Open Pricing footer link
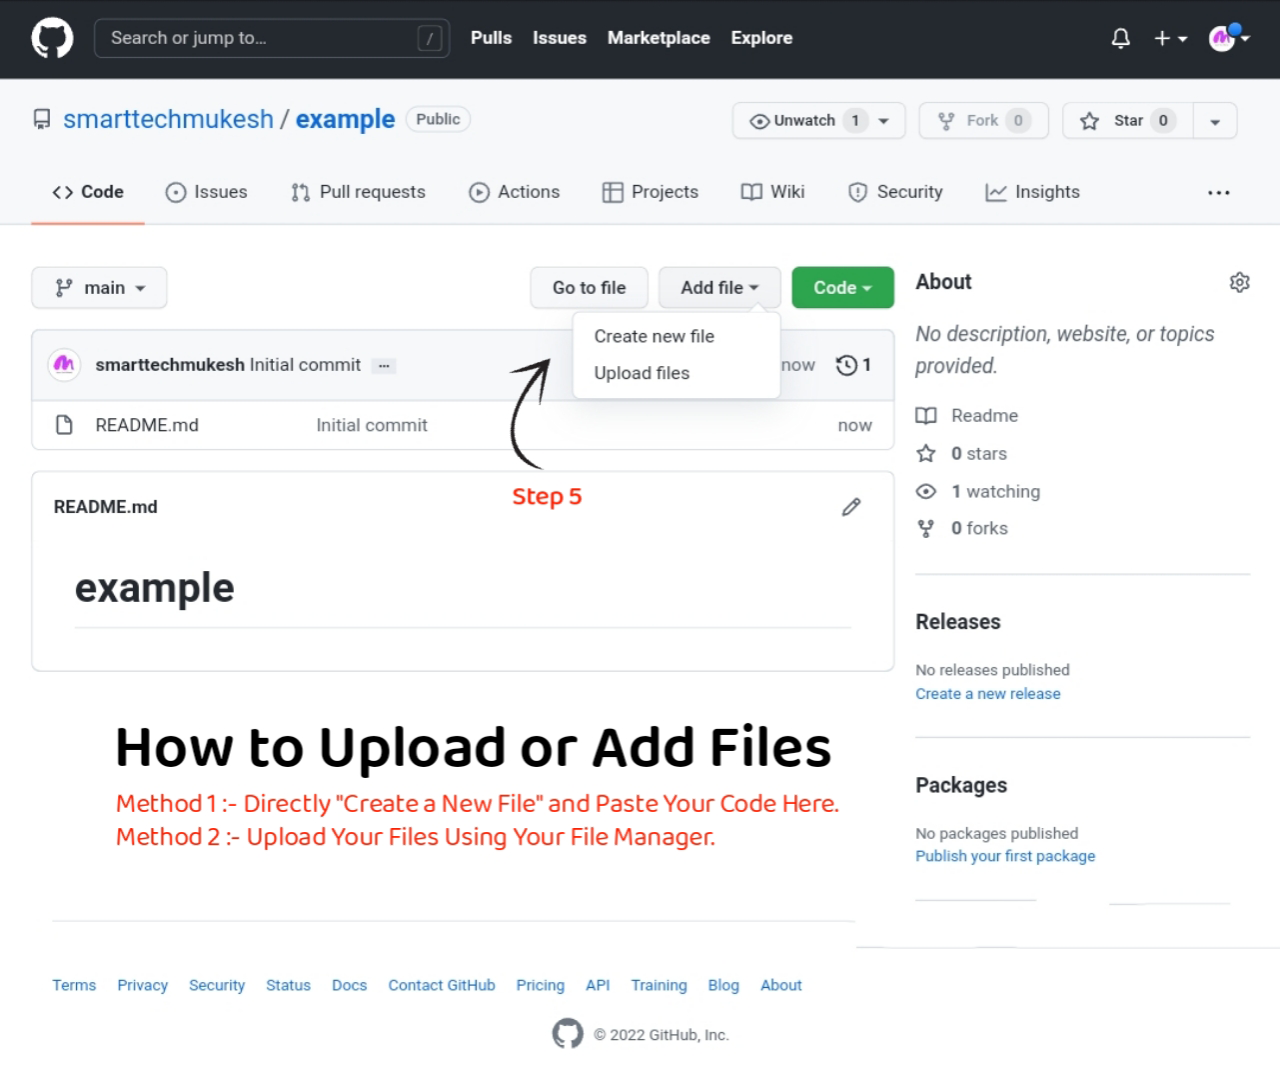Image resolution: width=1280 pixels, height=1084 pixels. [540, 985]
